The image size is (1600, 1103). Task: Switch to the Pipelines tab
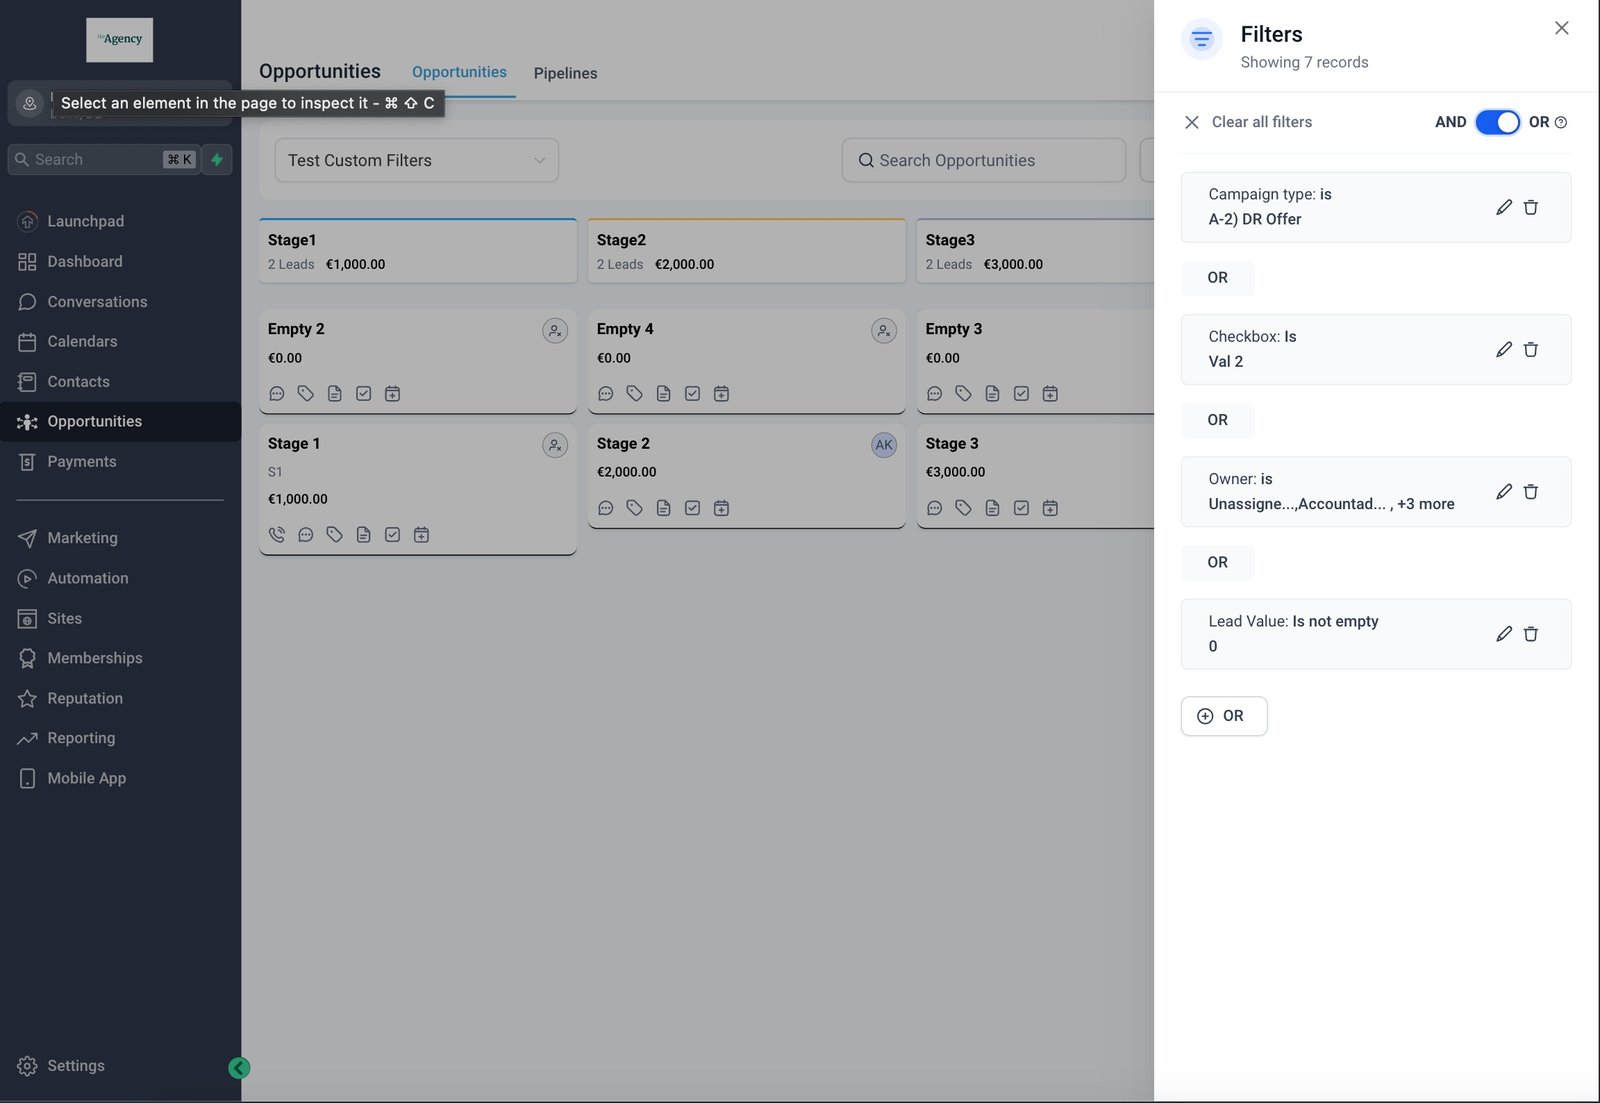click(x=565, y=73)
